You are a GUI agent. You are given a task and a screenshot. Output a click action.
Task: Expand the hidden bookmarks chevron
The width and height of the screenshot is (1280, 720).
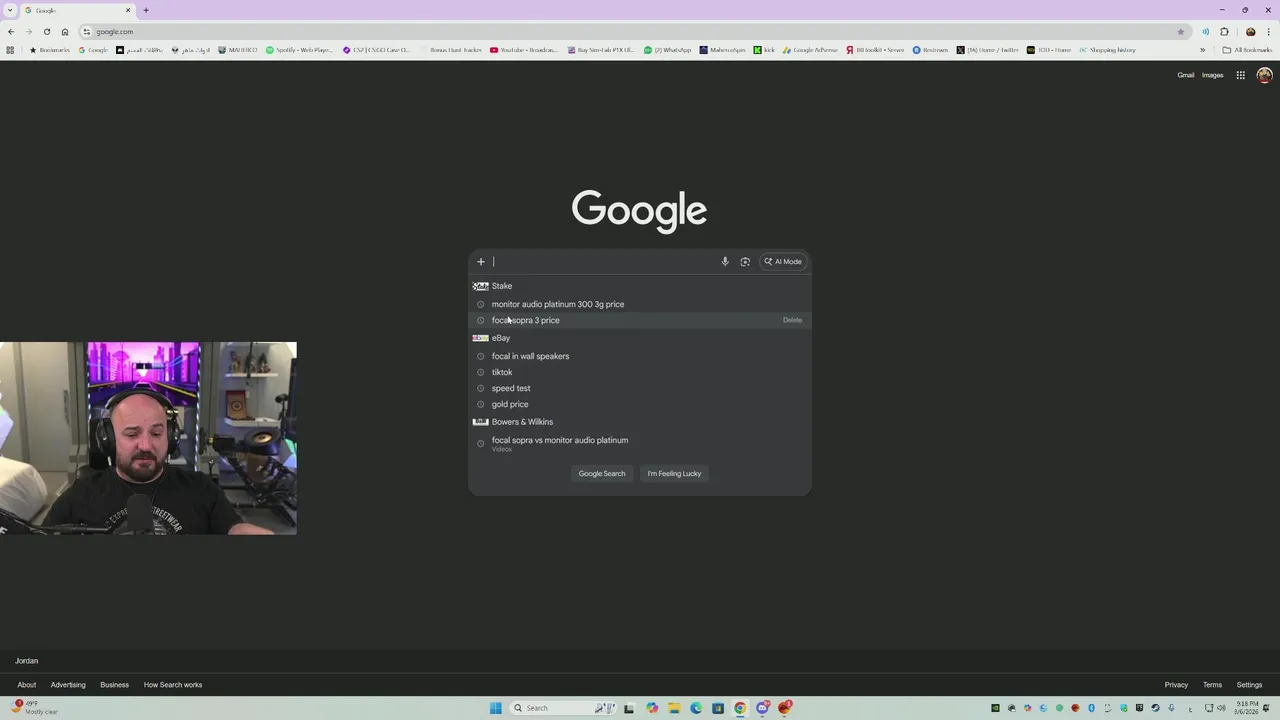[x=1203, y=50]
